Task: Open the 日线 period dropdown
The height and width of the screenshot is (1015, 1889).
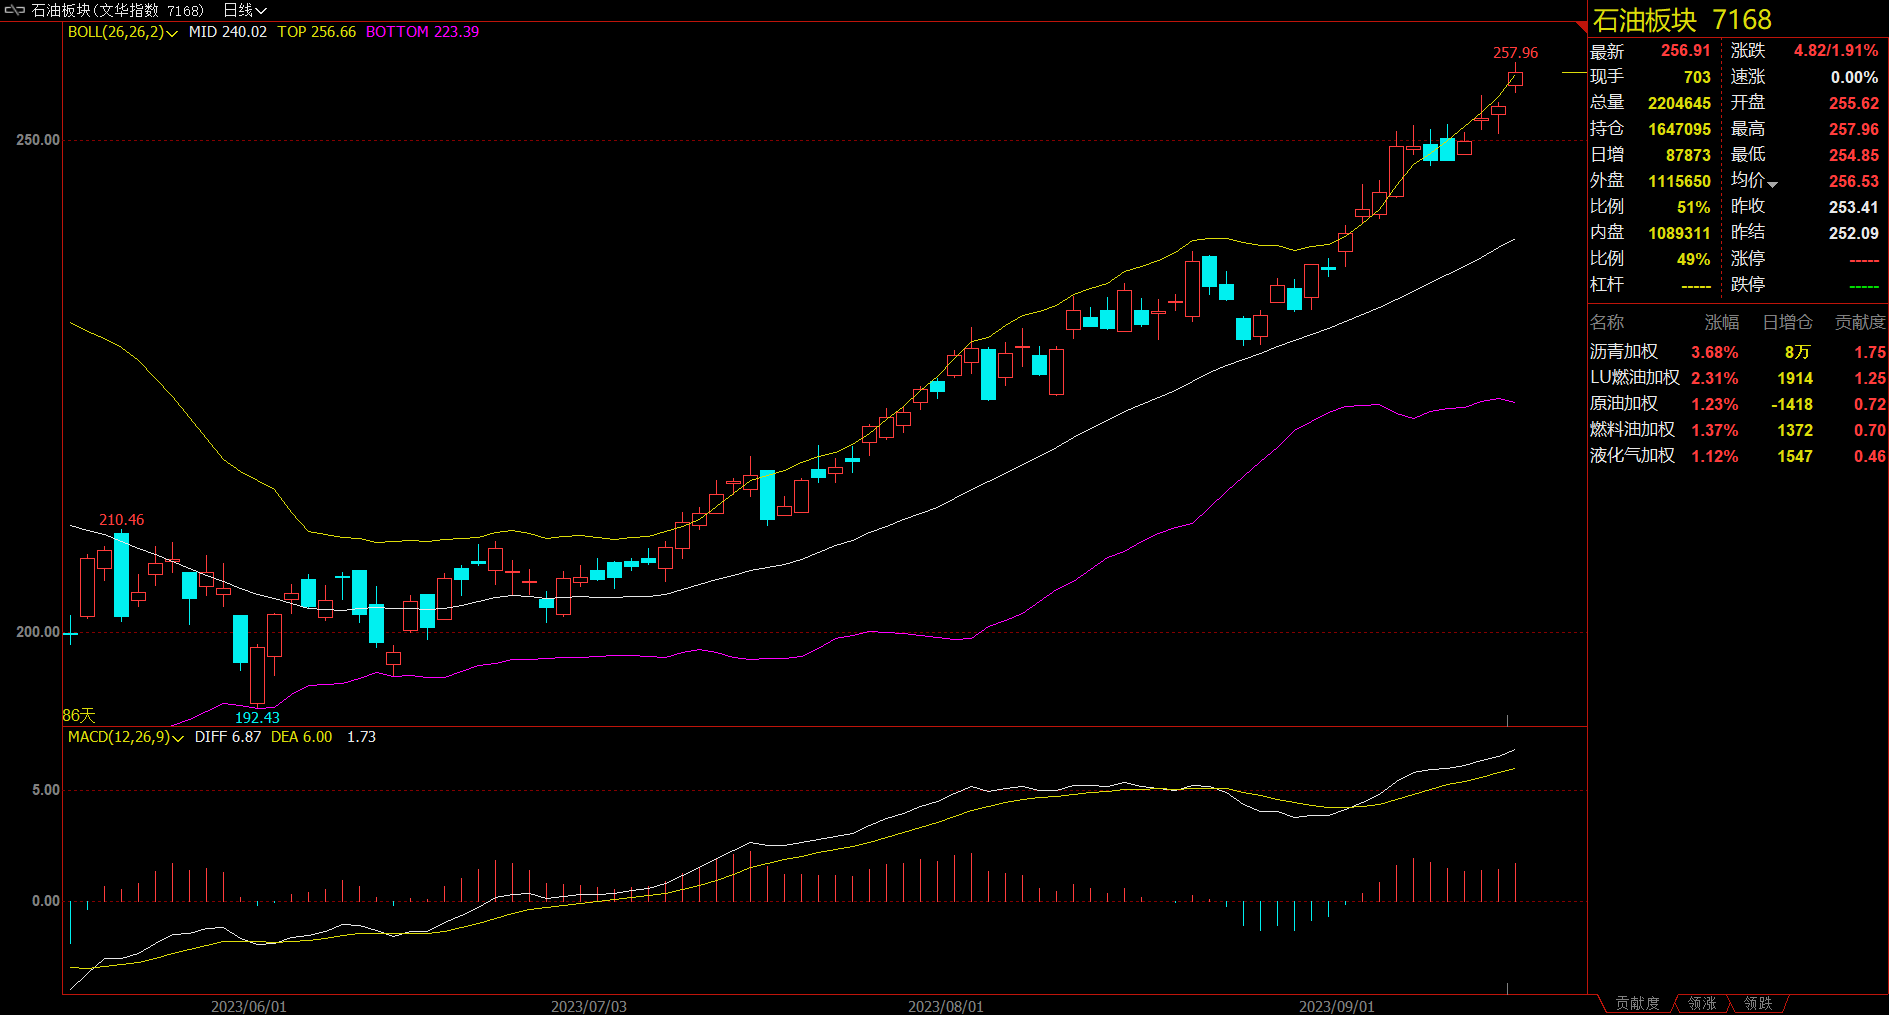Action: [245, 10]
